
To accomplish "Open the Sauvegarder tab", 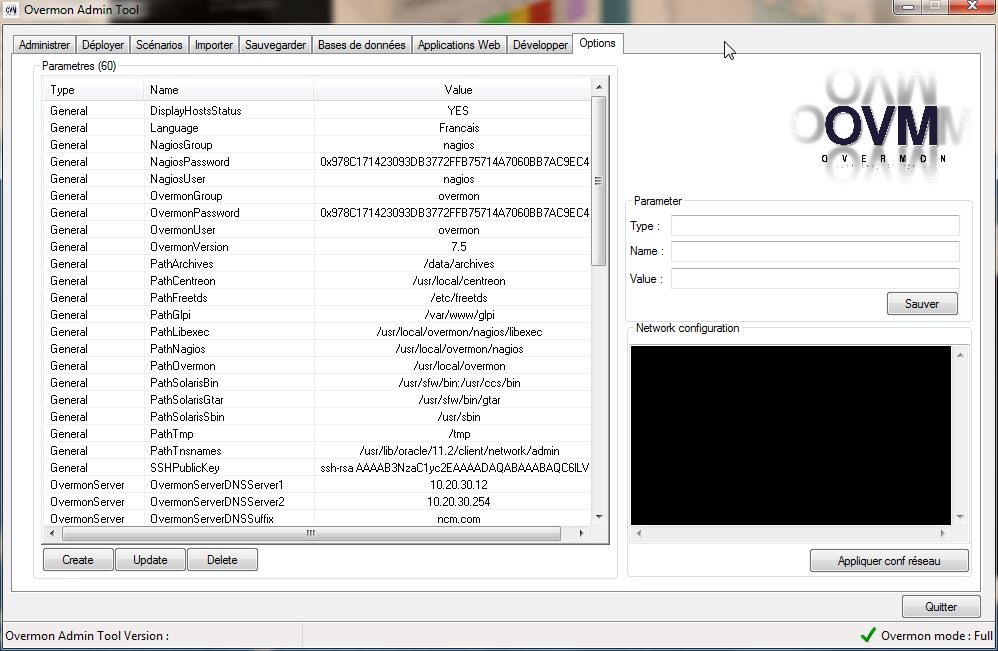I will [276, 45].
